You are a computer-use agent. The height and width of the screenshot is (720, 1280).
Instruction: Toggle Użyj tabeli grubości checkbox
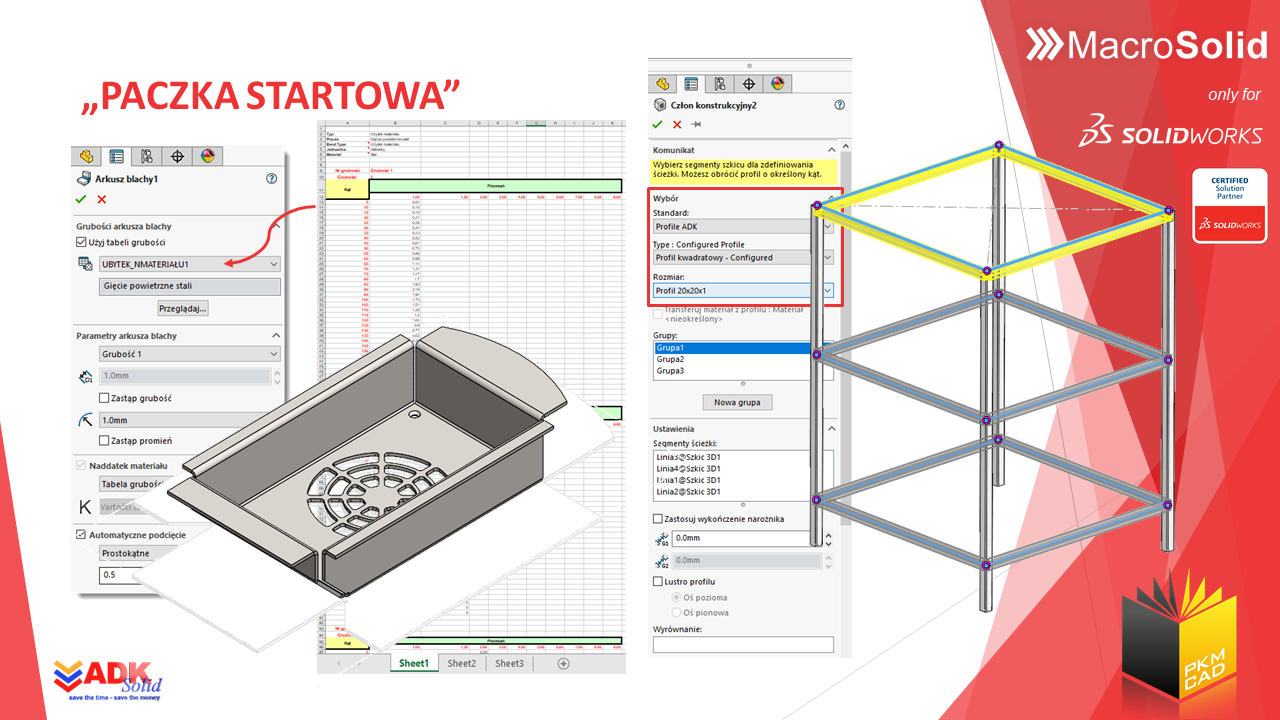82,242
